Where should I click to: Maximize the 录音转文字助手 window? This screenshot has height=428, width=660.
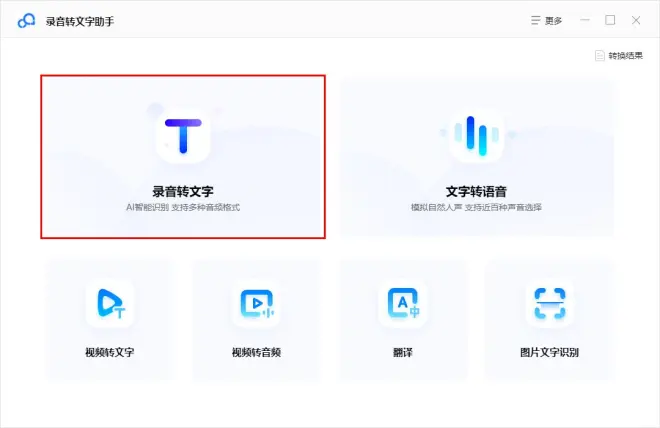[611, 20]
